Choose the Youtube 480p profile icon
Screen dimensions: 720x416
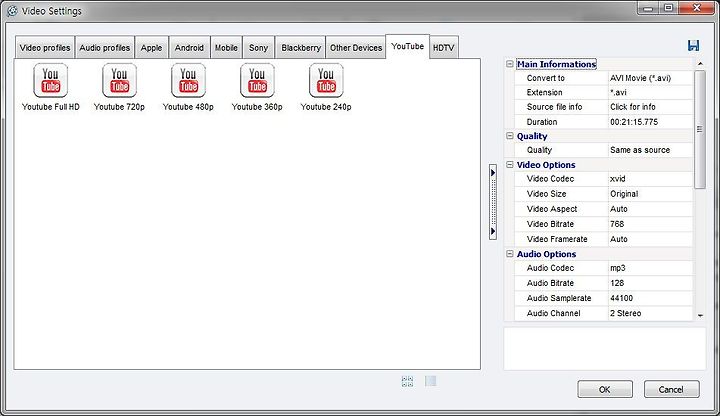pos(188,81)
